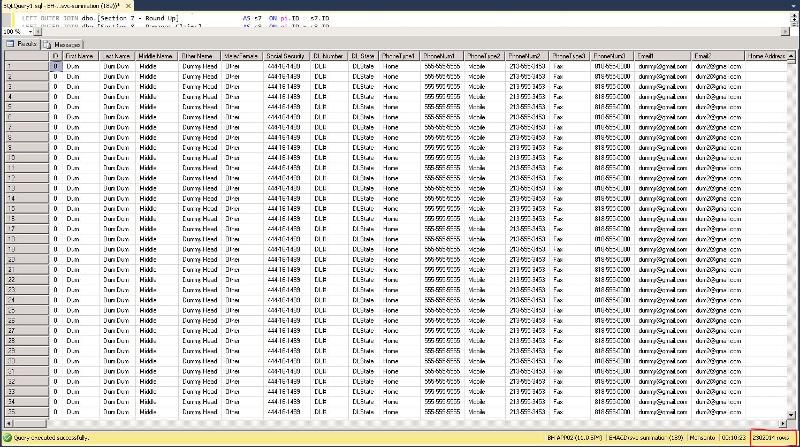Click the ID column header
The image size is (800, 447).
pyautogui.click(x=56, y=56)
